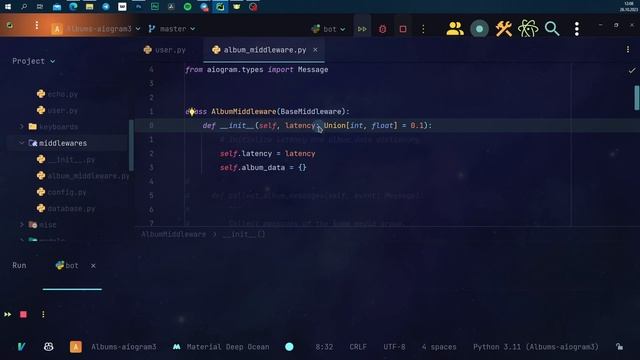This screenshot has height=360, width=640.
Task: Open Telegram from the taskbar
Action: [106, 7]
